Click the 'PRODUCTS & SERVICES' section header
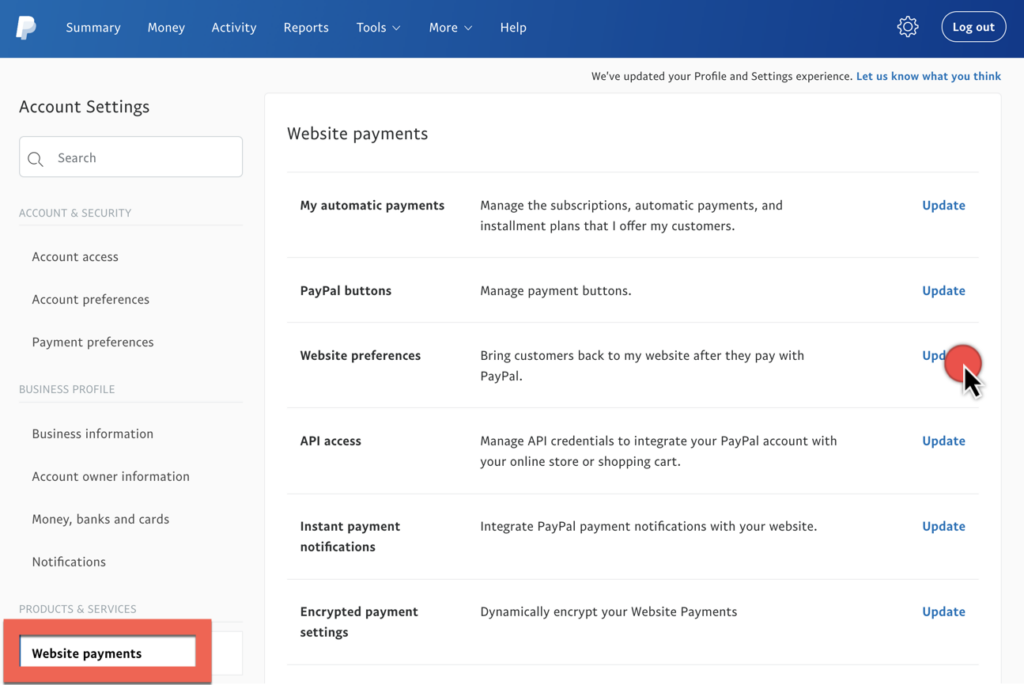The width and height of the screenshot is (1024, 685). pyautogui.click(x=78, y=609)
